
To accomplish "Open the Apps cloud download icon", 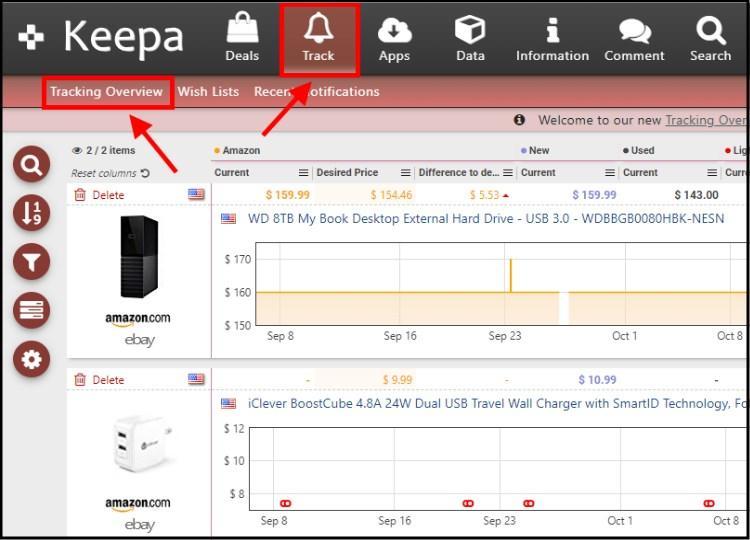I will [394, 30].
